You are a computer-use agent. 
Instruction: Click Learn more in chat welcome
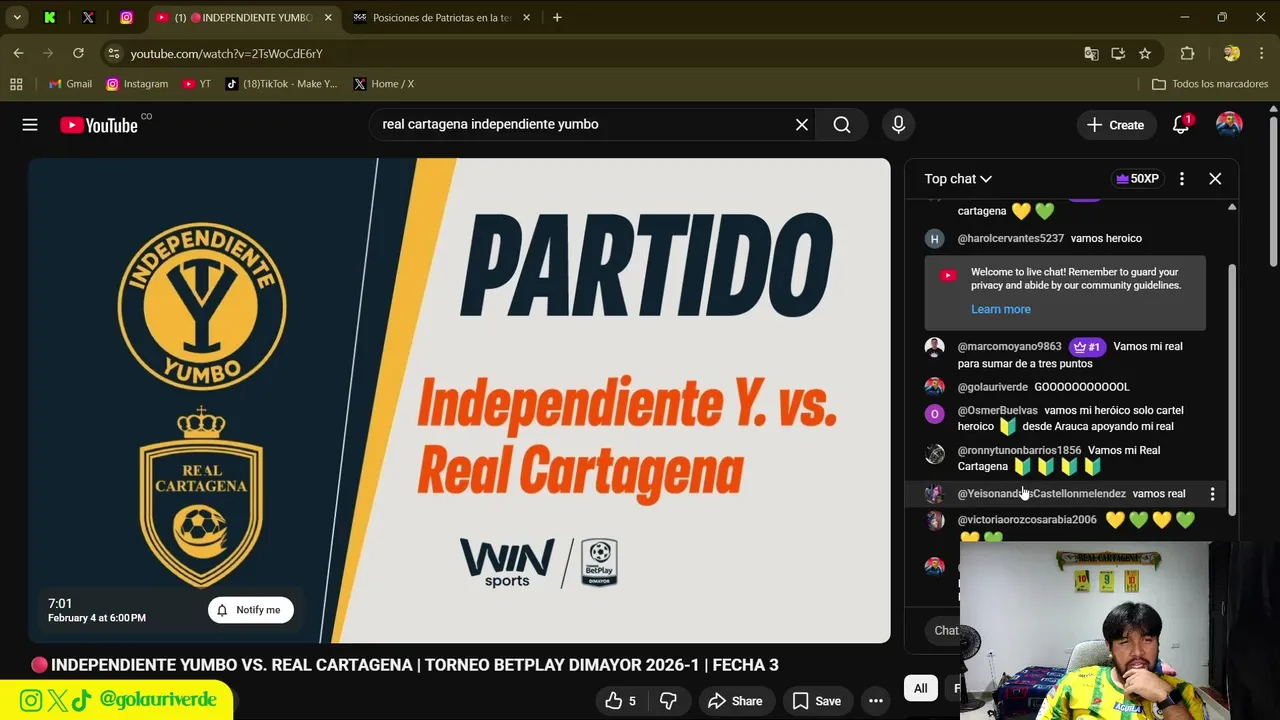[x=1000, y=309]
